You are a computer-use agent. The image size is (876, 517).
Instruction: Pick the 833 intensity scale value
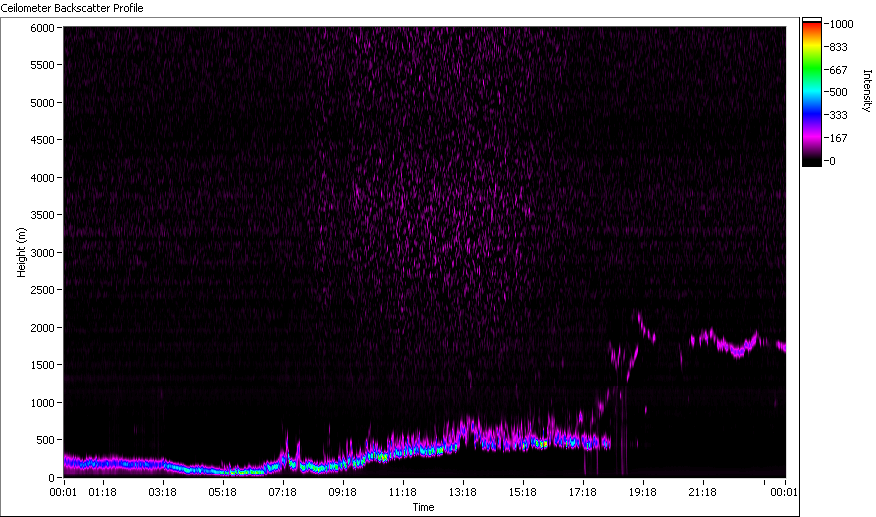point(838,48)
